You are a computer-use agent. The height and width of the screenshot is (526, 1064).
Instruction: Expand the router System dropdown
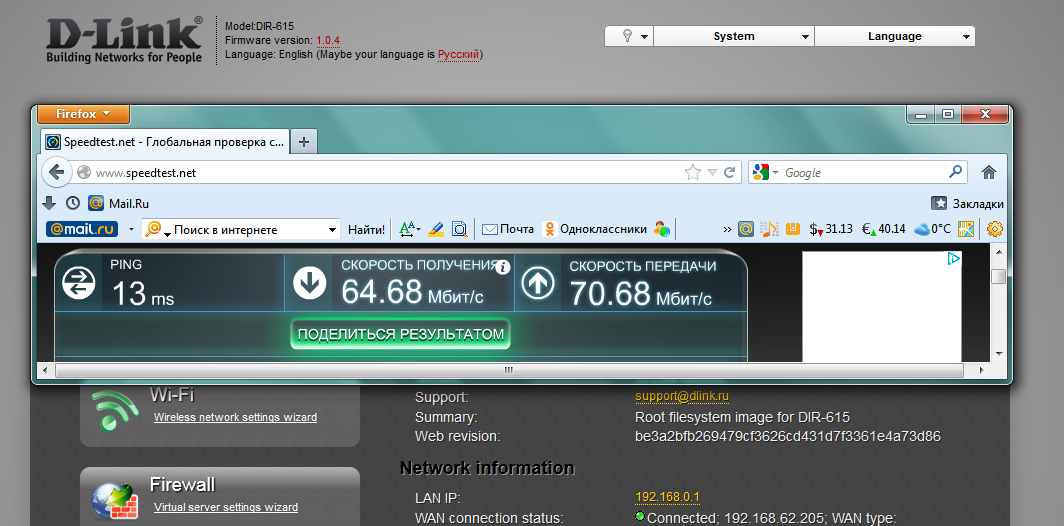click(x=734, y=36)
